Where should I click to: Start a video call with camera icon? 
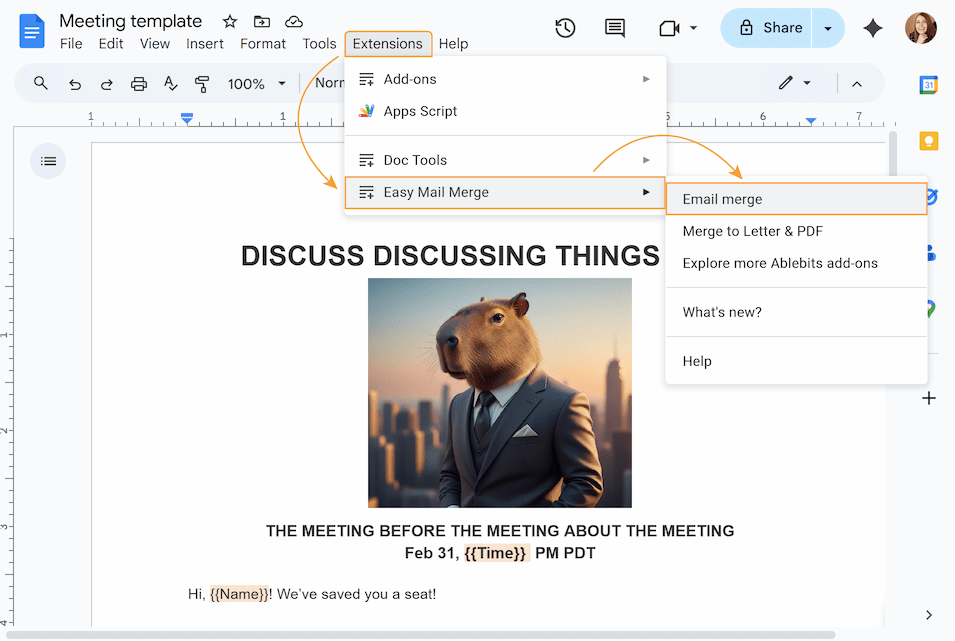(x=669, y=28)
